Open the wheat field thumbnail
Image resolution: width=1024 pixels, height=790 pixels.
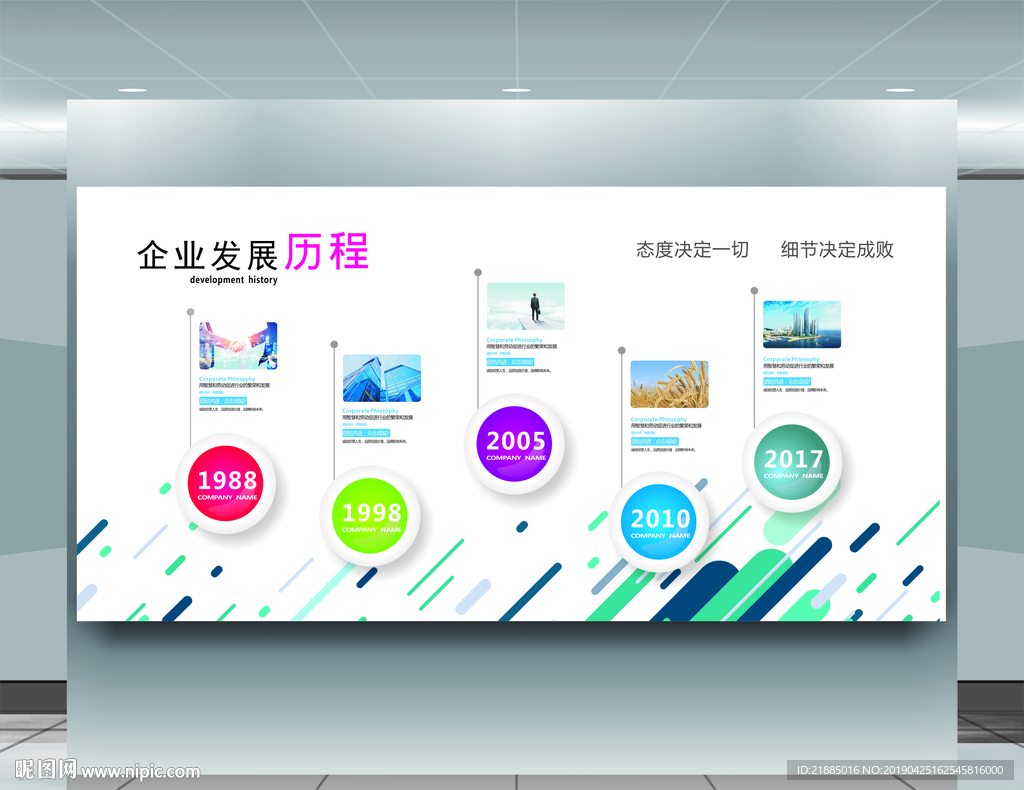669,385
